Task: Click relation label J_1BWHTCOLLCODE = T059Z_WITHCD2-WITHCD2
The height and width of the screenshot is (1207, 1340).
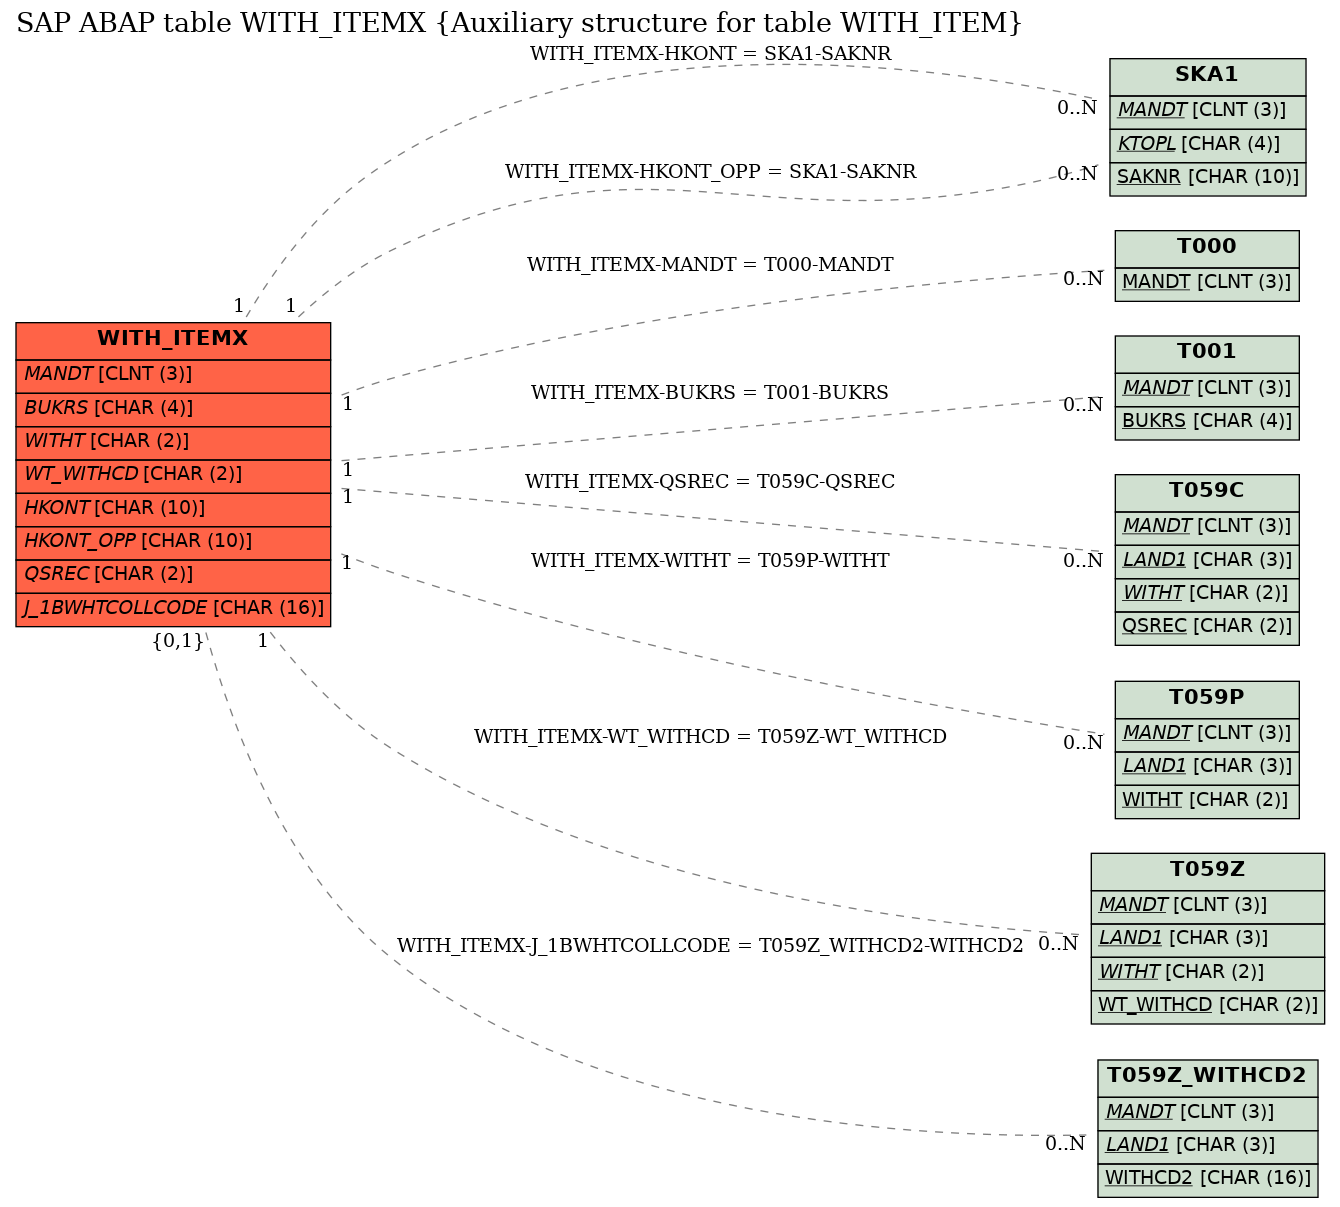Action: click(710, 946)
